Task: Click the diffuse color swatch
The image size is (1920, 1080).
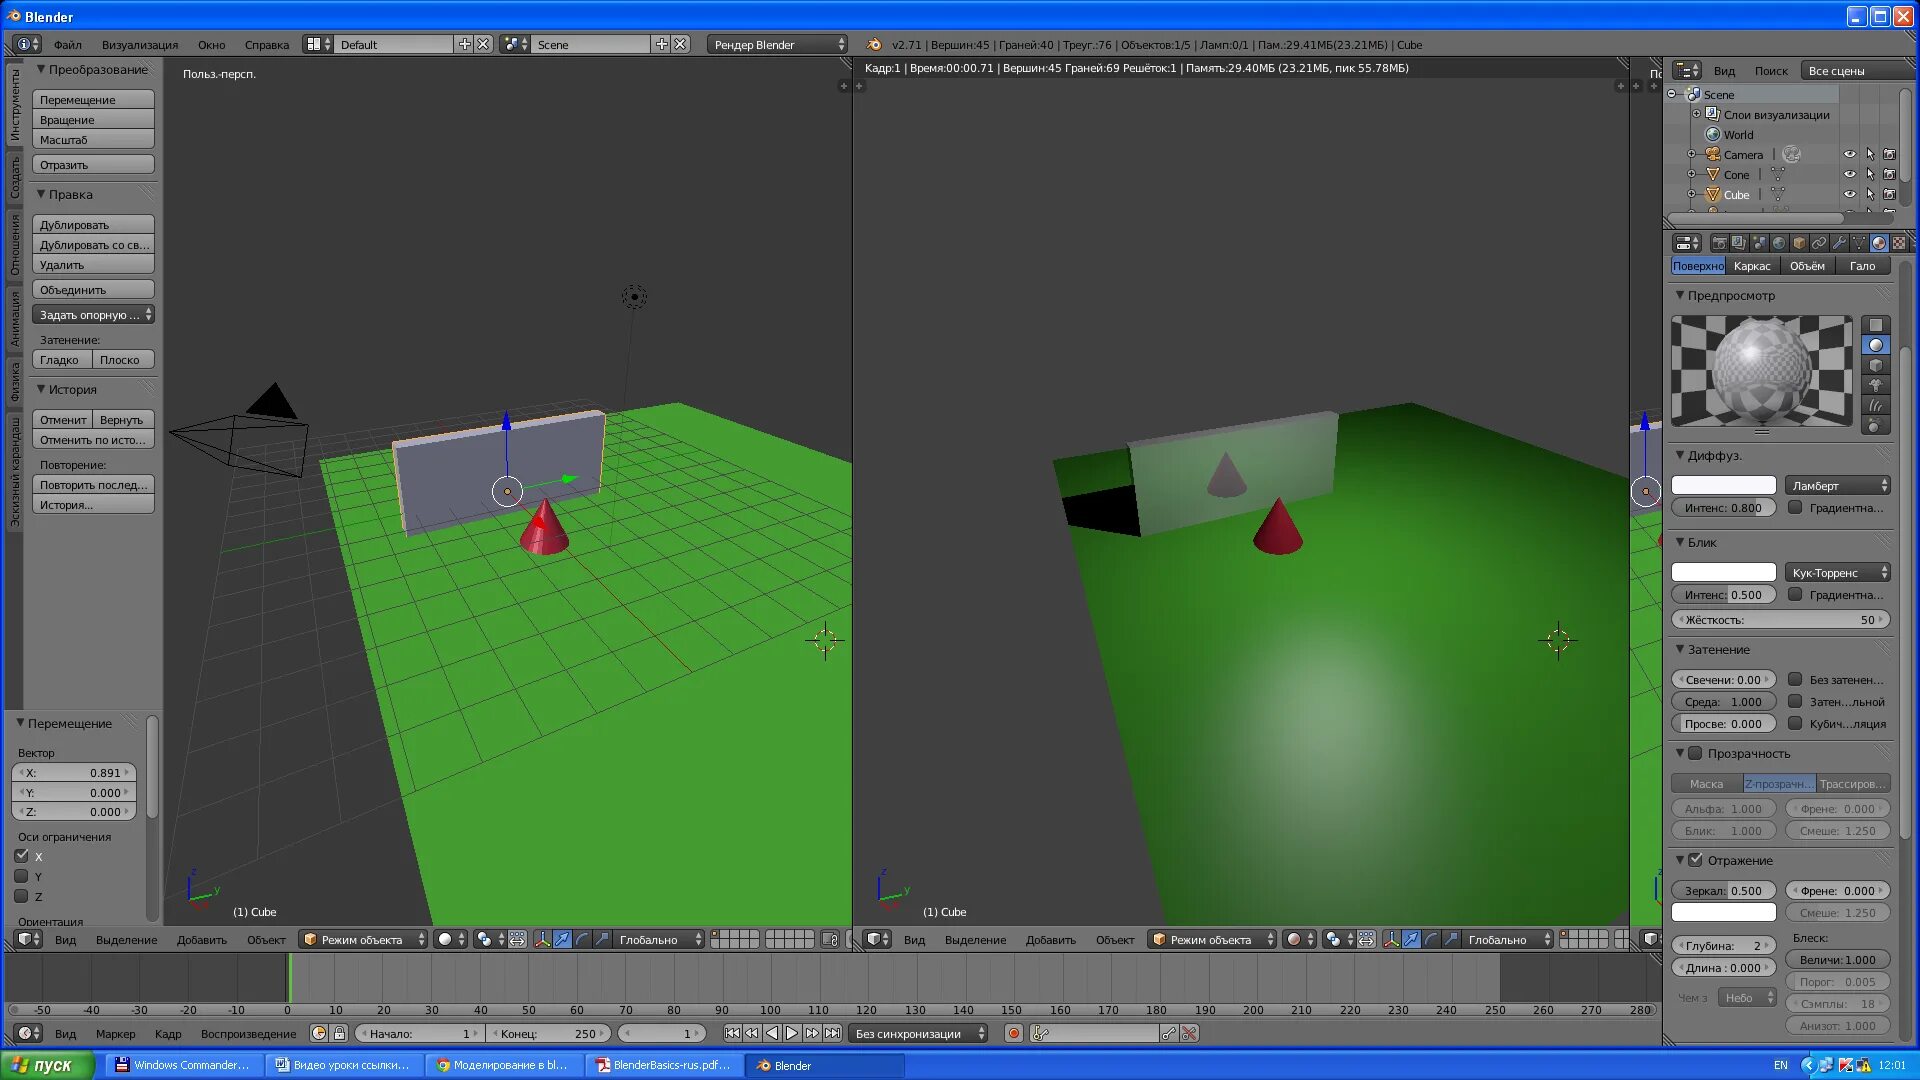Action: tap(1723, 485)
